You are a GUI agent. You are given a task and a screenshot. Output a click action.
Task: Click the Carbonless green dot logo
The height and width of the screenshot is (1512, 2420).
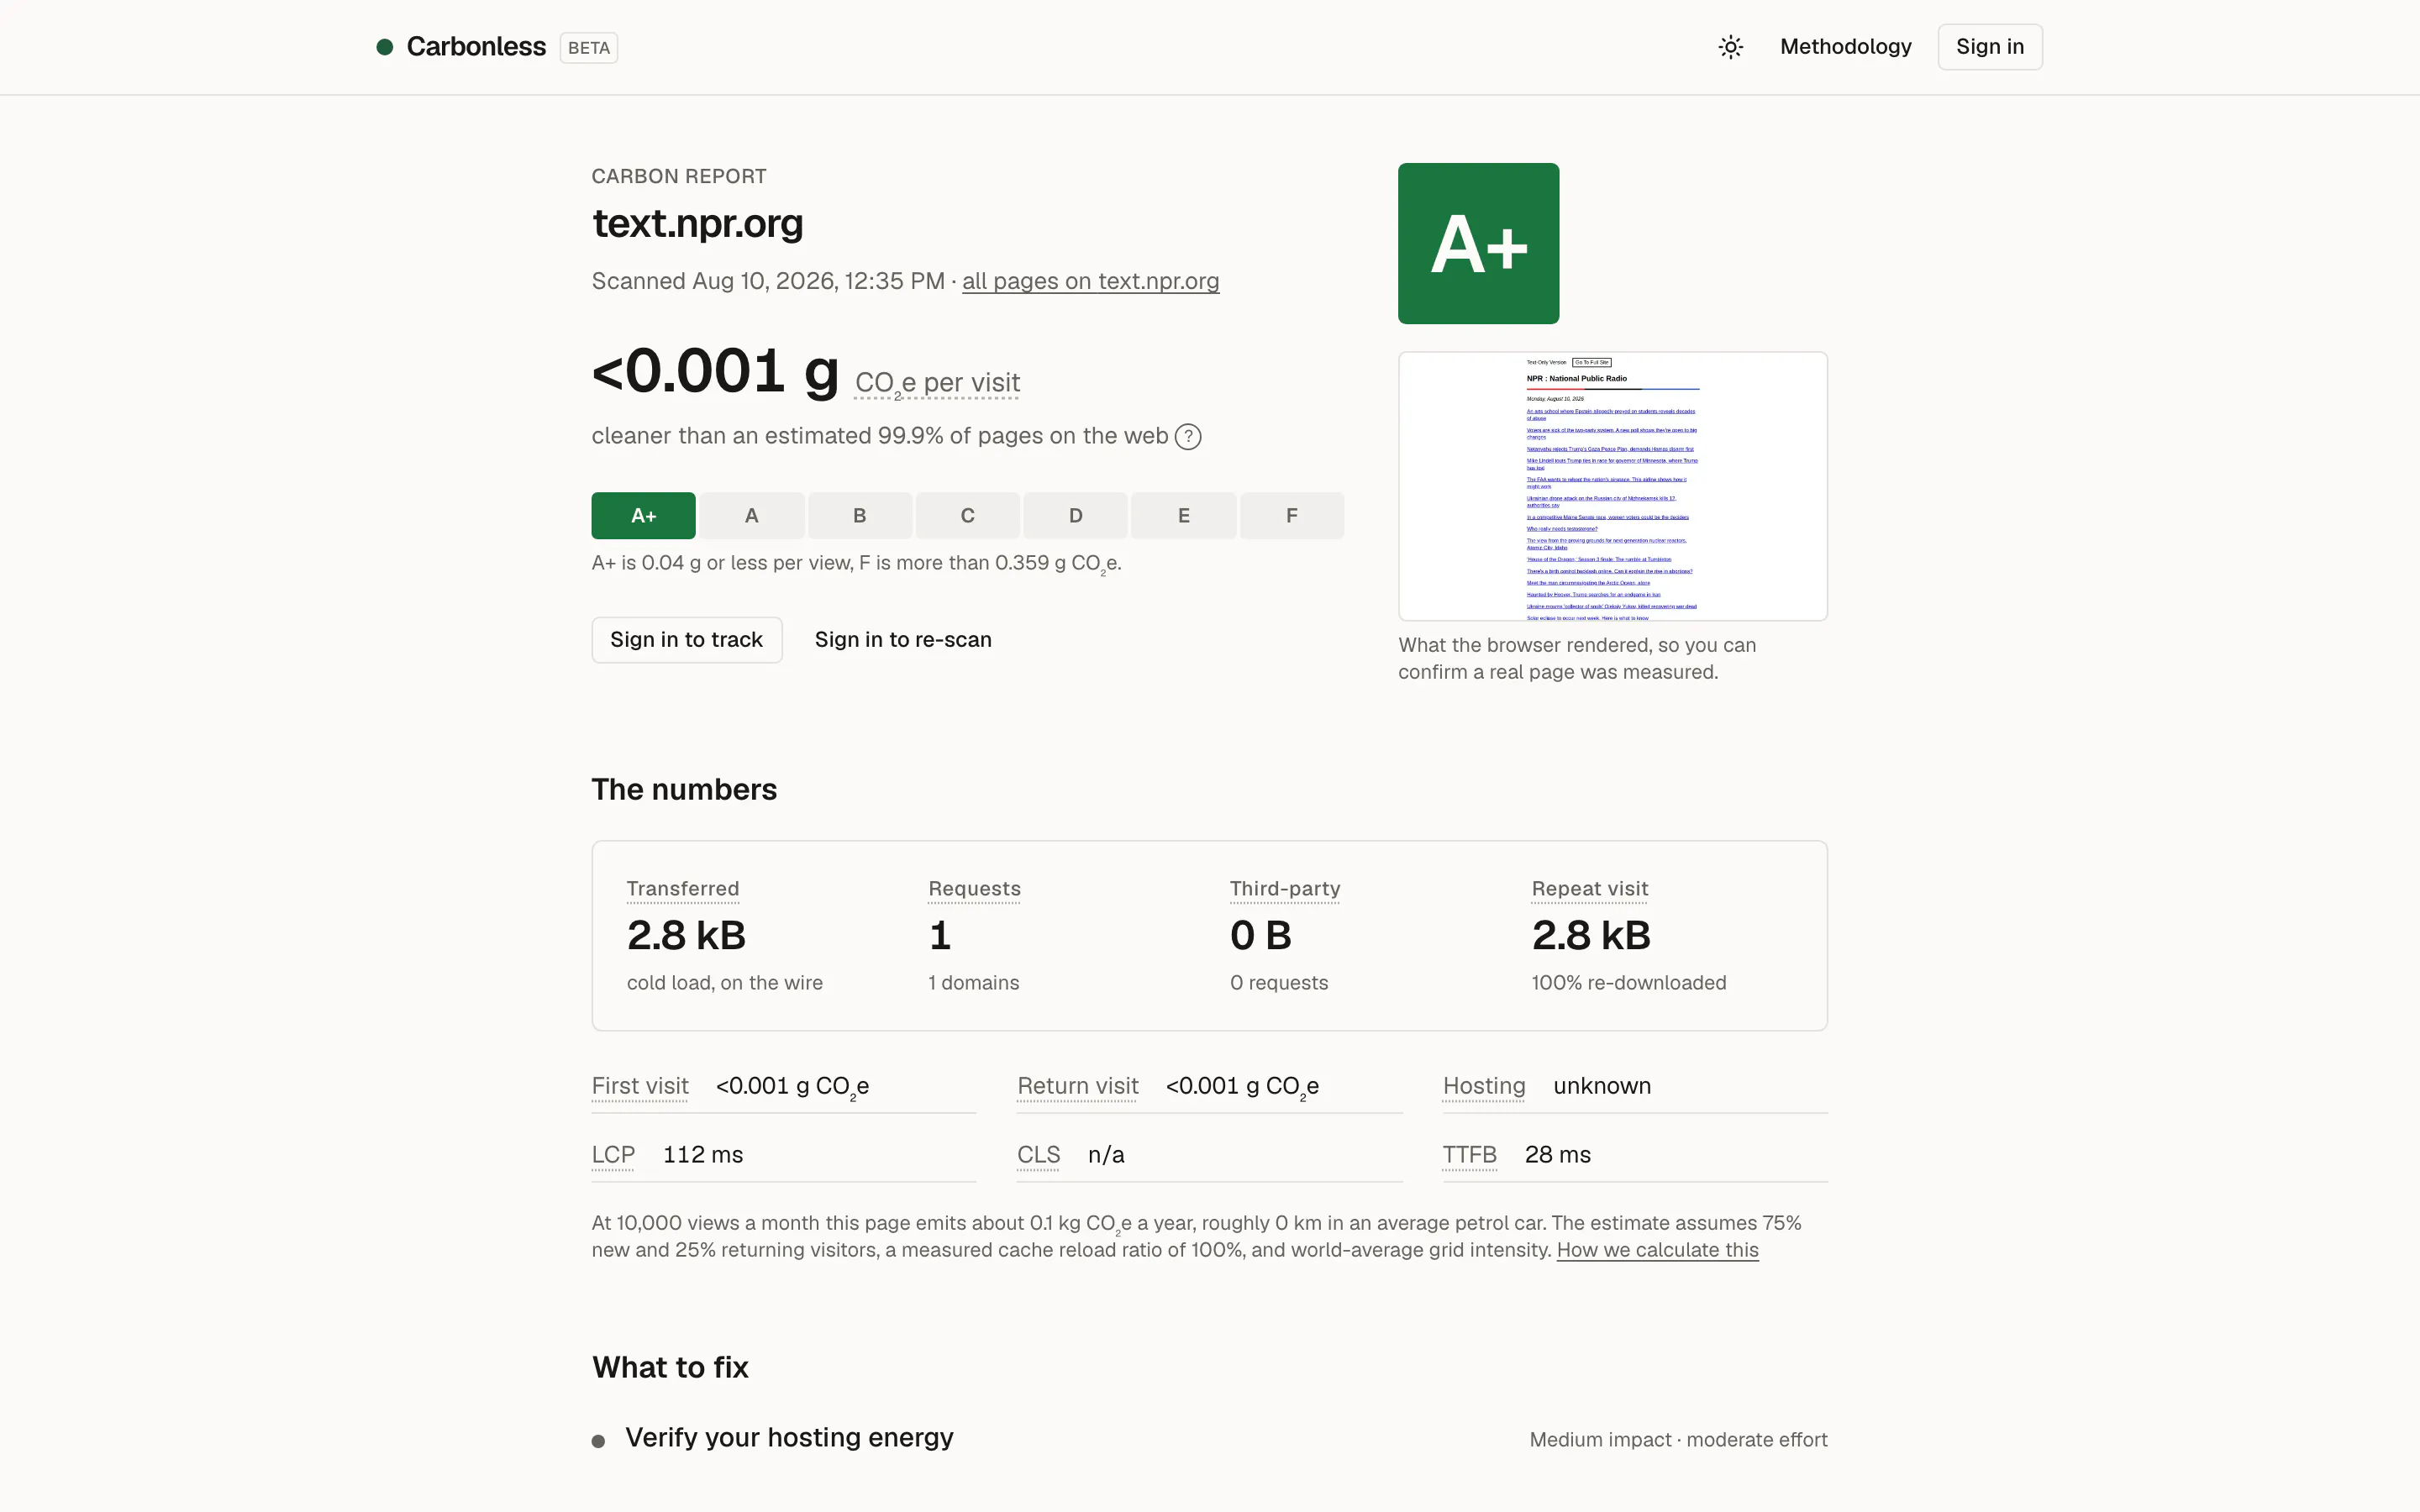384,47
